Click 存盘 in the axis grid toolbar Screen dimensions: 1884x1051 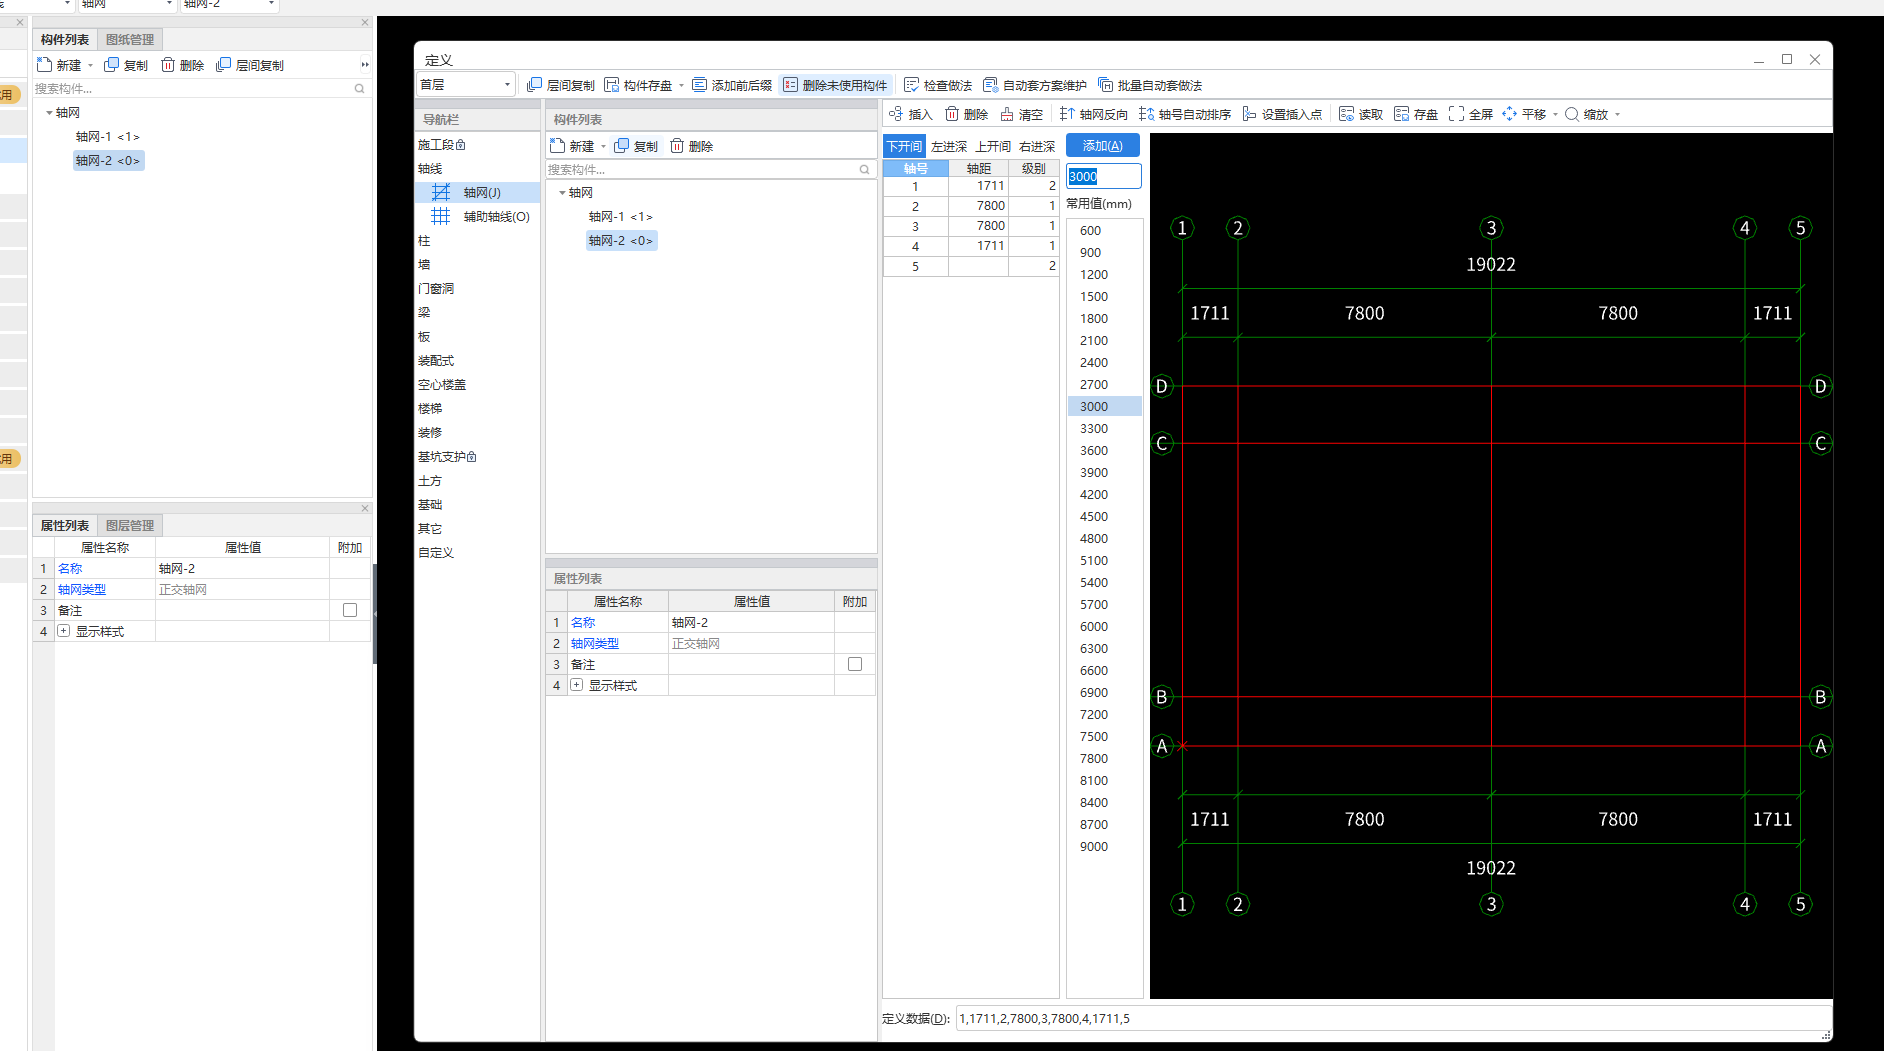pos(1416,114)
